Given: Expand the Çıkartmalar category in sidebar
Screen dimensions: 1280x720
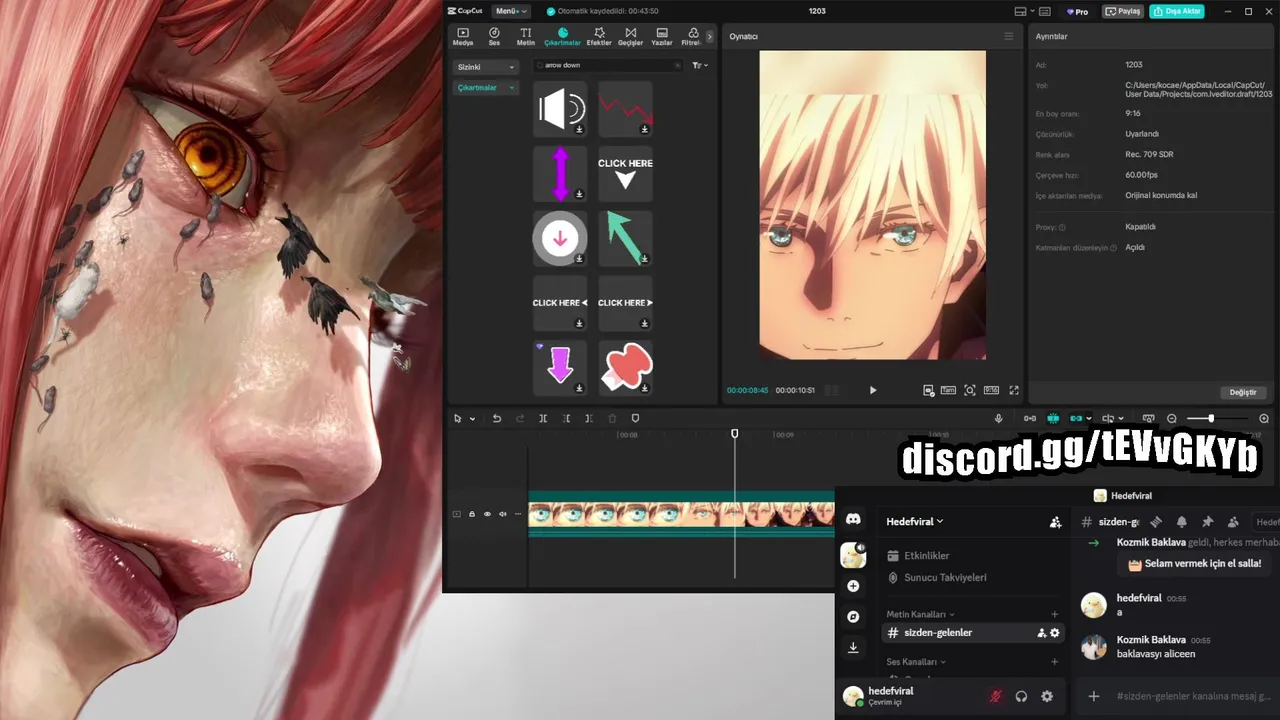Looking at the screenshot, I should (486, 88).
